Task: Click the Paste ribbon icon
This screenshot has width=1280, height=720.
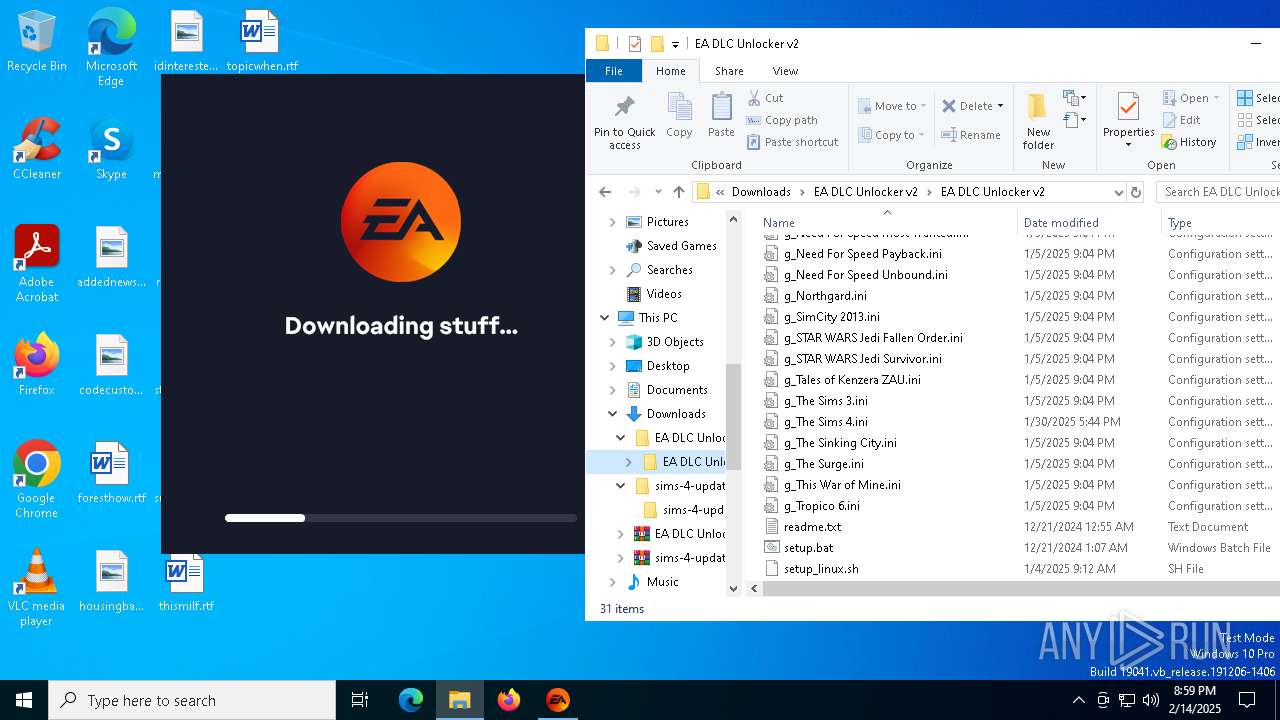Action: click(x=721, y=116)
